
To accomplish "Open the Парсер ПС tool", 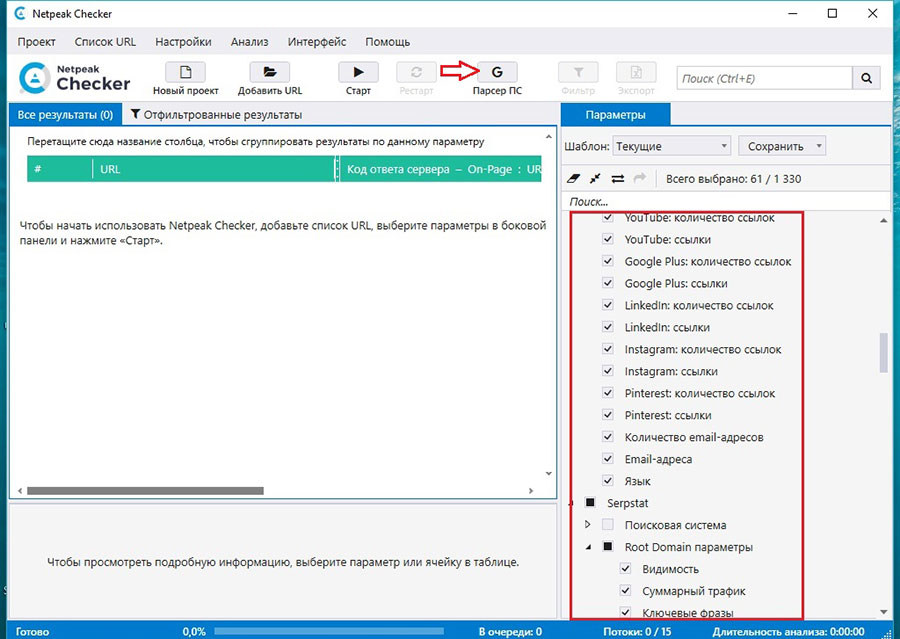I will coord(497,79).
